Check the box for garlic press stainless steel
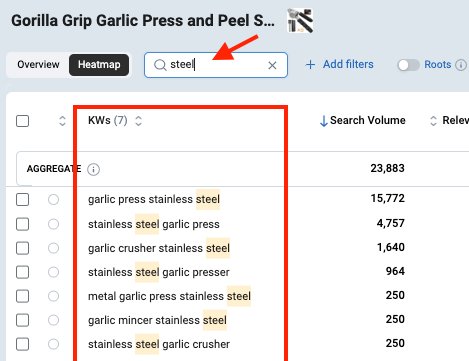 pos(23,200)
